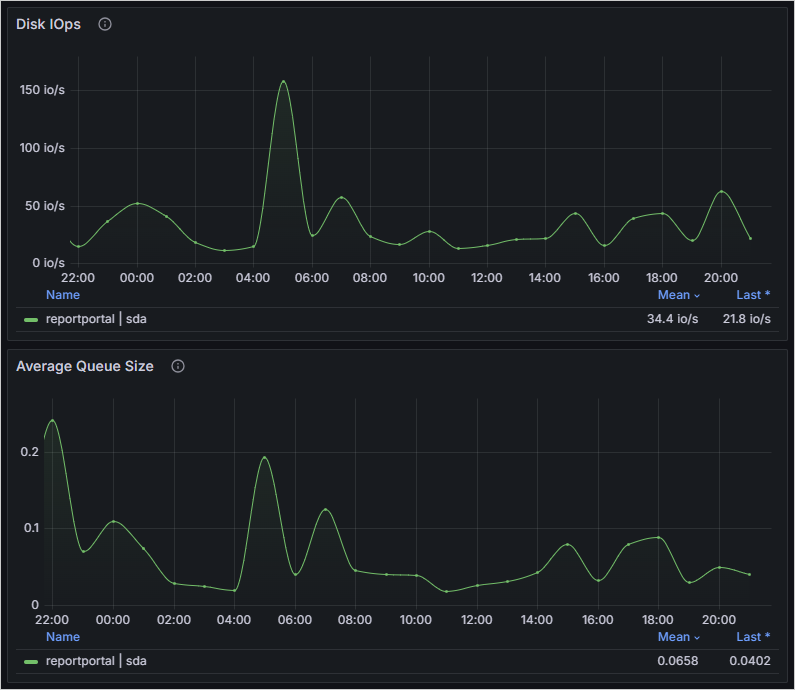Open the Disk IOps panel title menu
This screenshot has height=690, width=795.
[x=48, y=24]
